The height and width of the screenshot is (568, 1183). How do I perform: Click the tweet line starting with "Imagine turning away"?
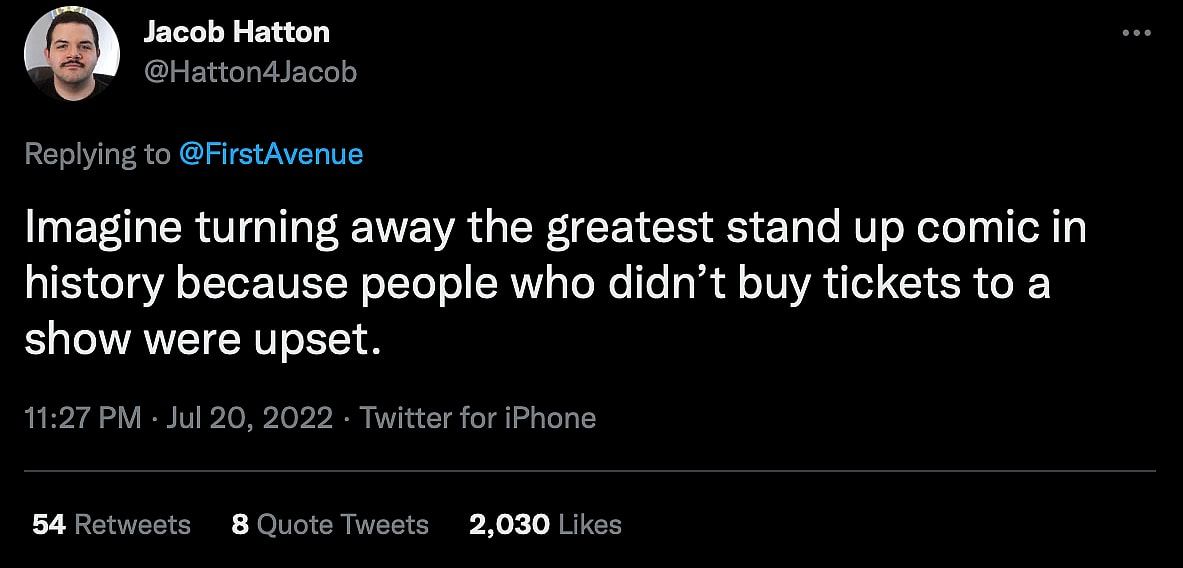tap(554, 229)
